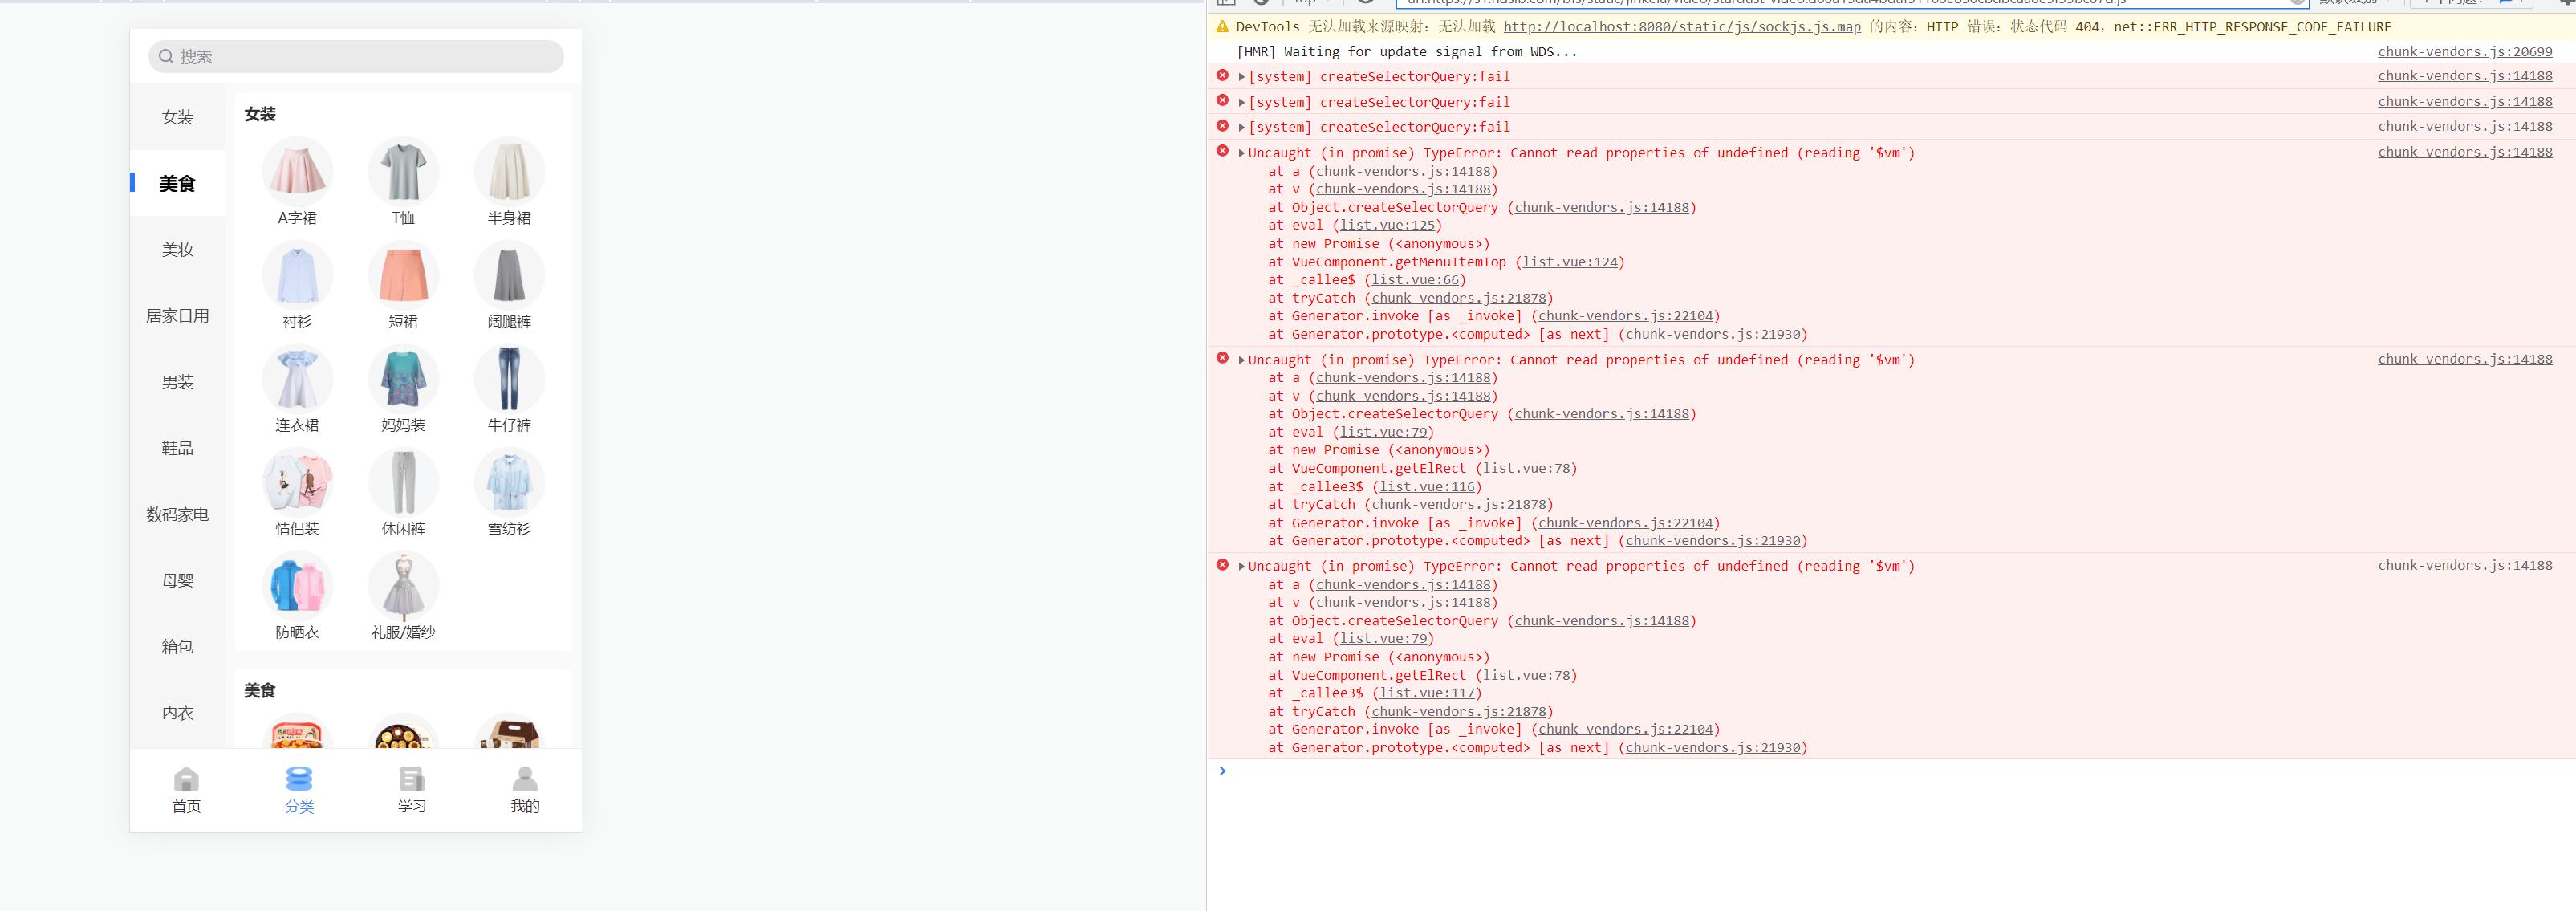Viewport: 2576px width, 911px height.
Task: Open the 防晒衣 sun-jacket product icon
Action: (x=297, y=586)
